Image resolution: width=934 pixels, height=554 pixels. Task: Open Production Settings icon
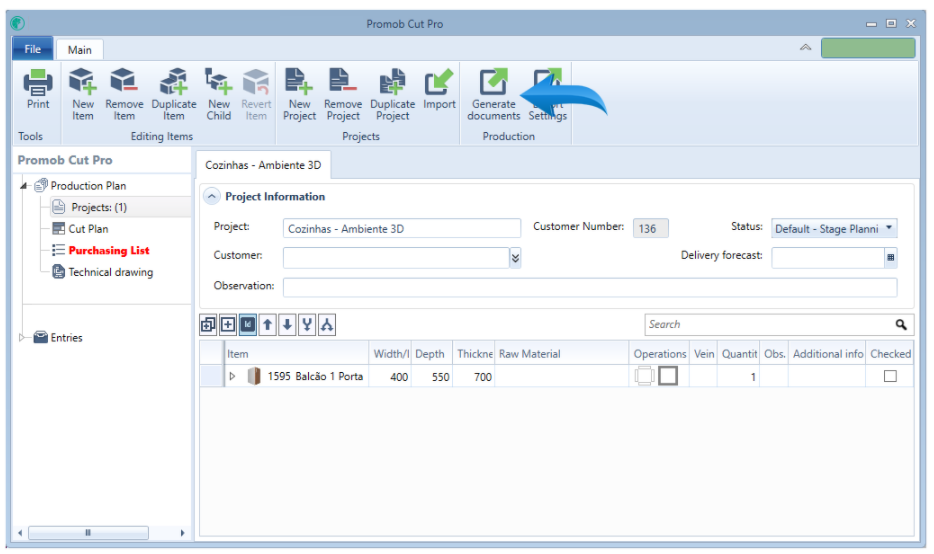[x=547, y=82]
